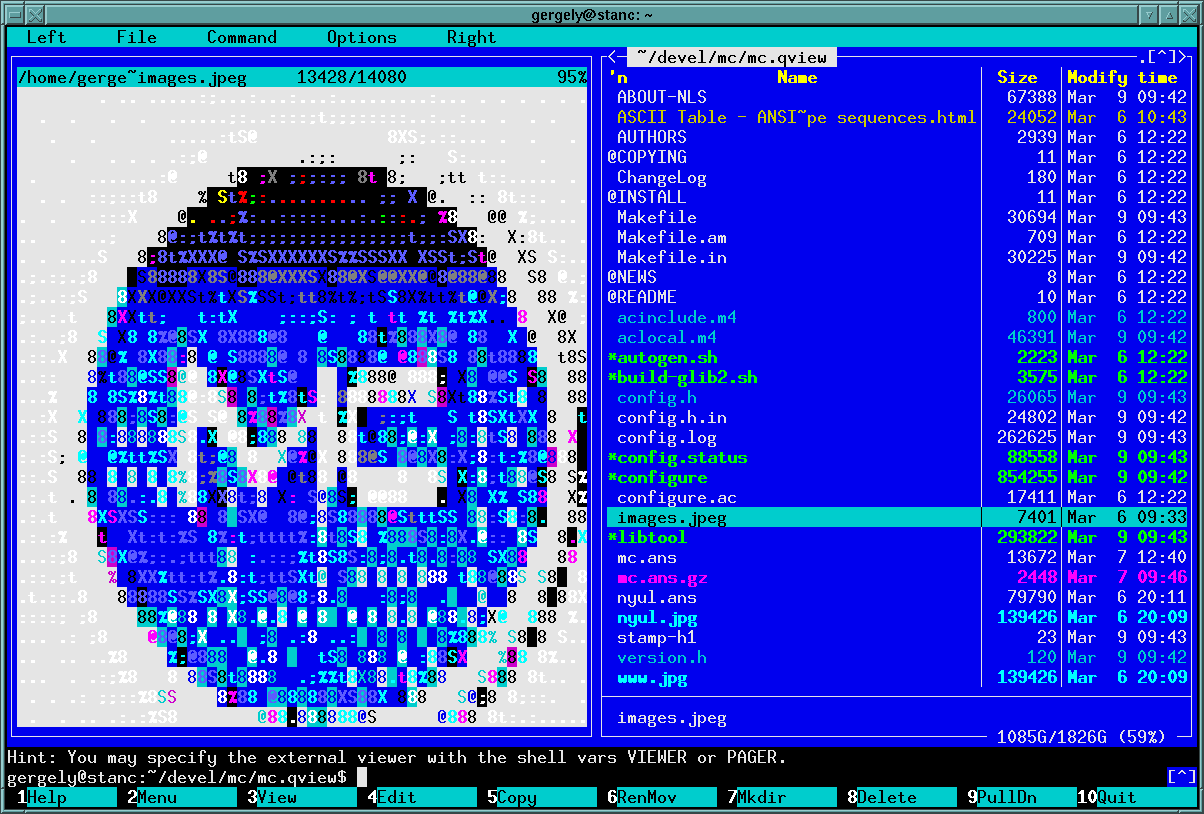Click the command line [^] toggle

[x=1181, y=777]
